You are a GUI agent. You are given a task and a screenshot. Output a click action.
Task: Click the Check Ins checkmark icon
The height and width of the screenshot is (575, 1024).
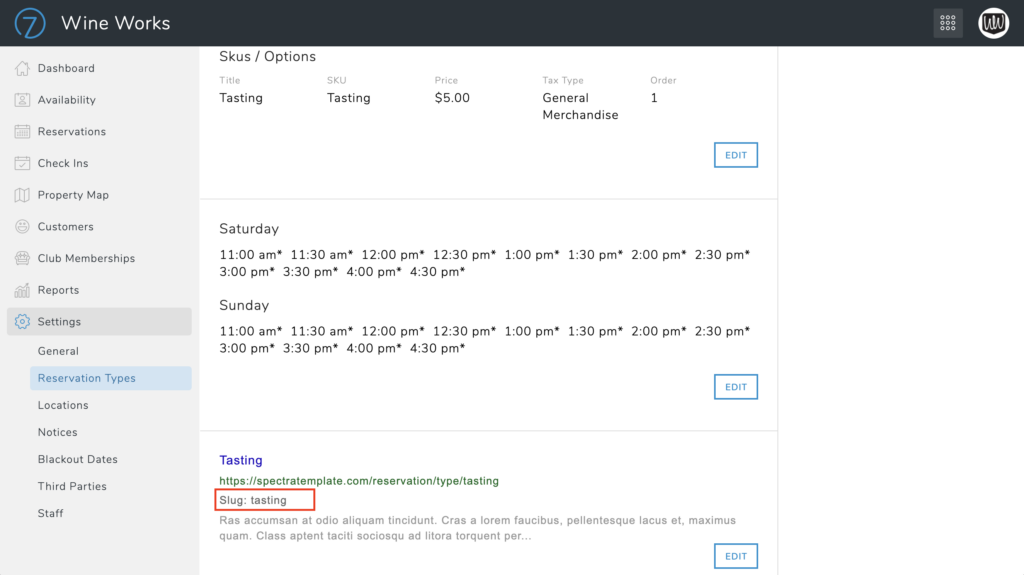22,163
